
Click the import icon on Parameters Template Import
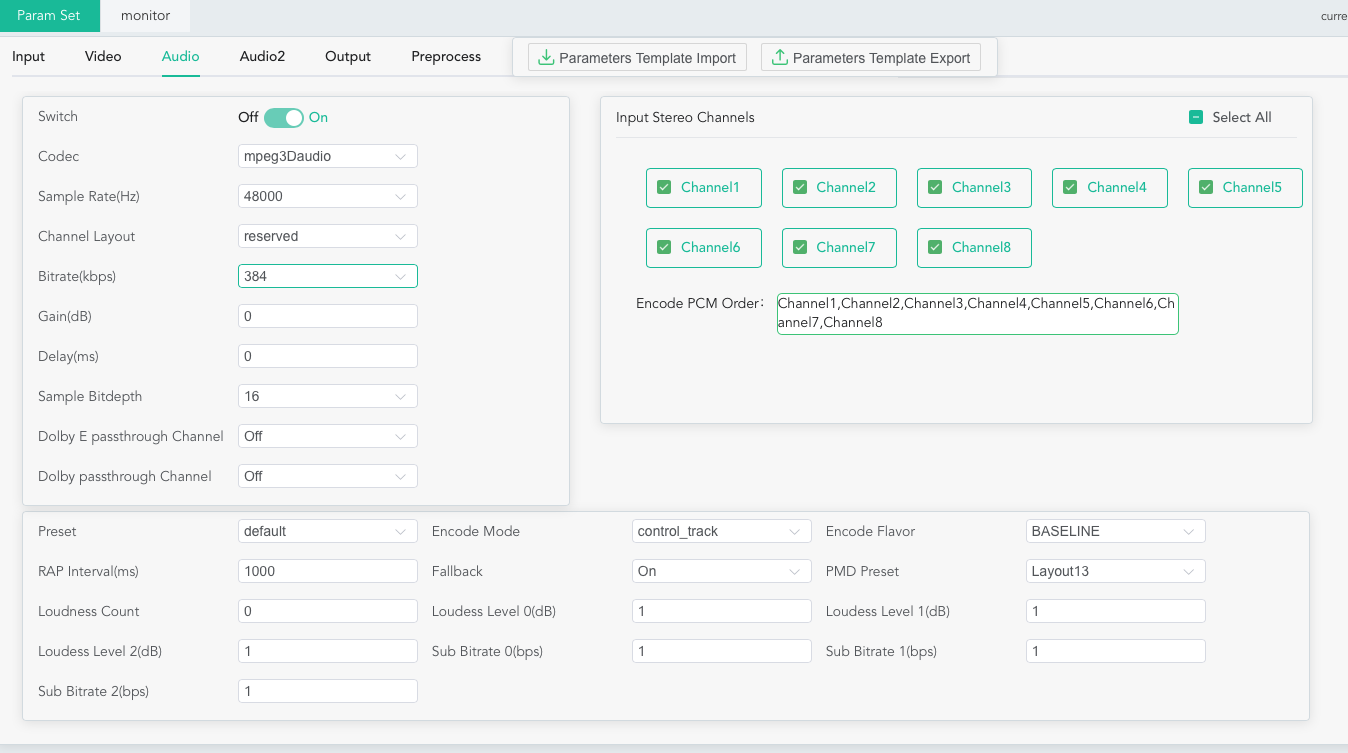point(546,58)
